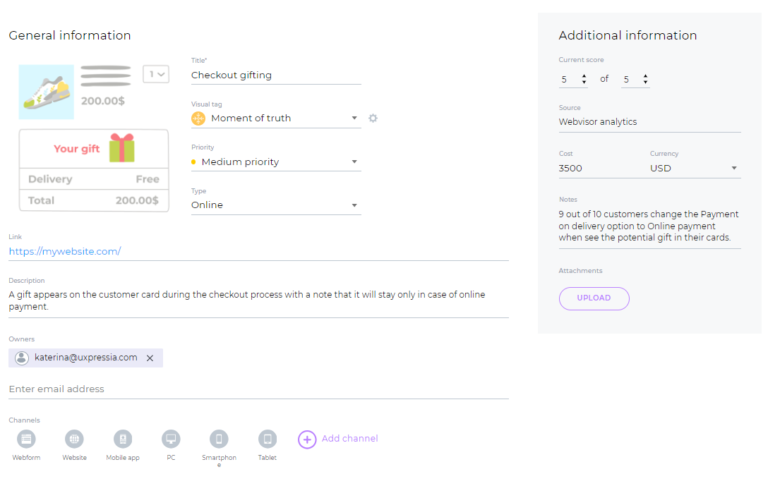Click the Add channel plus button
Screen dimensions: 768x486
point(307,439)
